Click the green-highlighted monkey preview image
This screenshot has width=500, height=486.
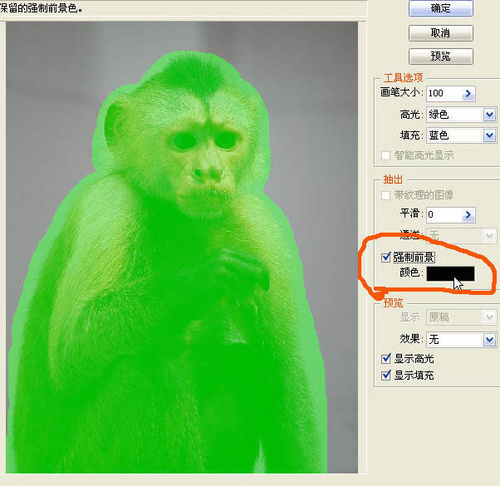click(x=182, y=247)
